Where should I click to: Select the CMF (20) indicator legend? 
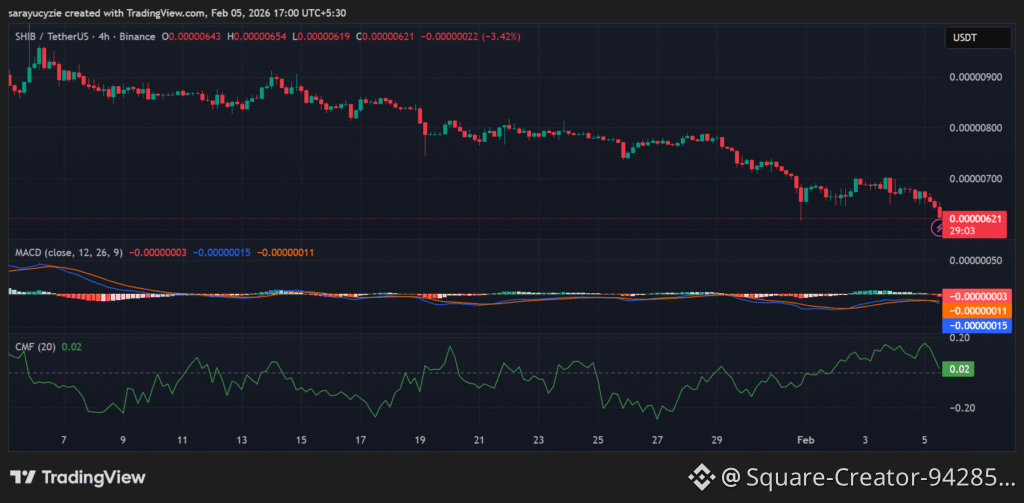36,347
